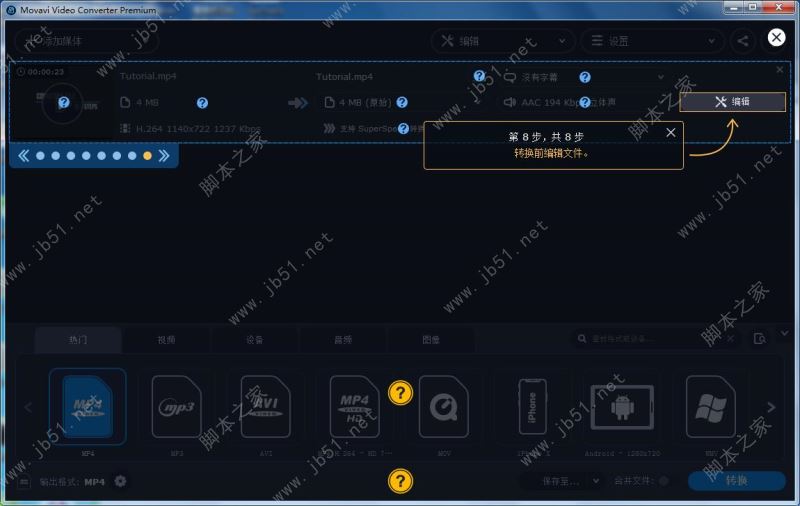Screen dimensions: 800x506
Task: Switch to the 图像 tab
Action: [x=431, y=340]
